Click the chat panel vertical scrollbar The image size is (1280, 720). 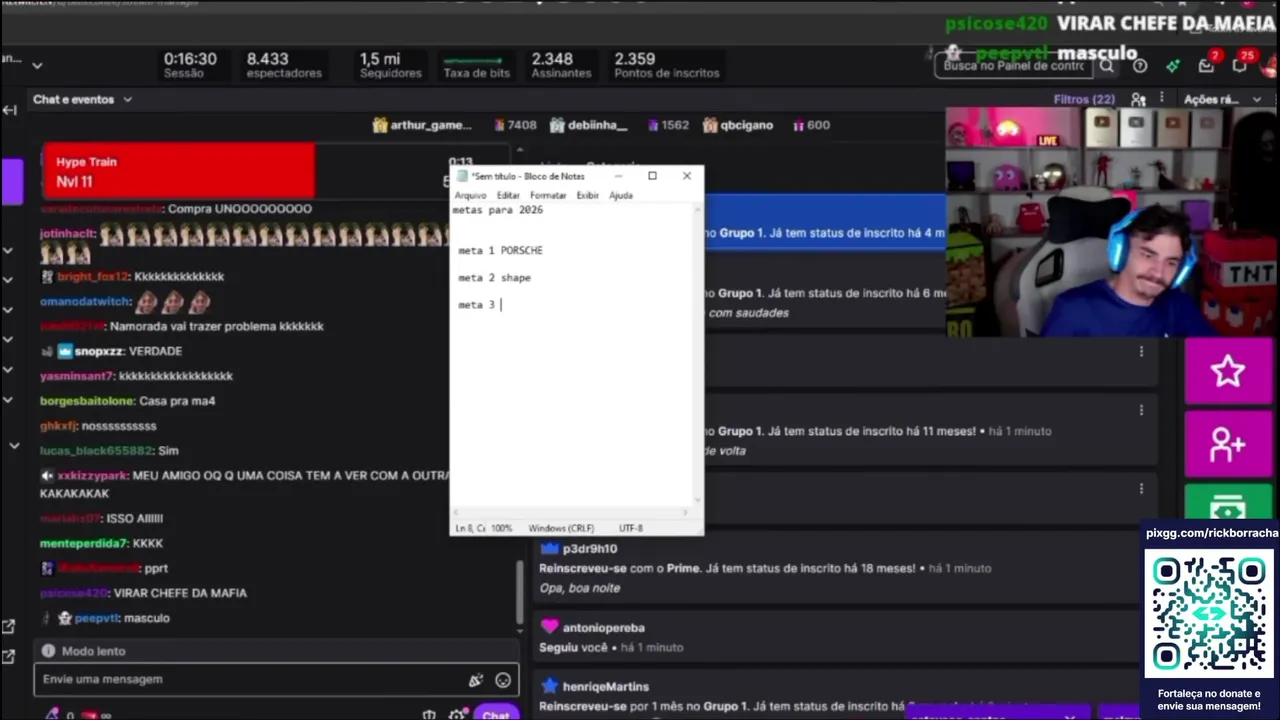point(519,590)
